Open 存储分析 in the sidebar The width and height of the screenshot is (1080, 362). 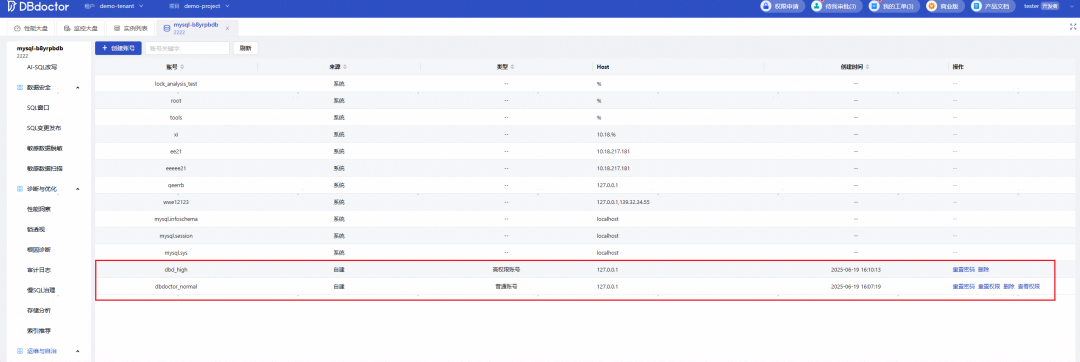pyautogui.click(x=39, y=310)
